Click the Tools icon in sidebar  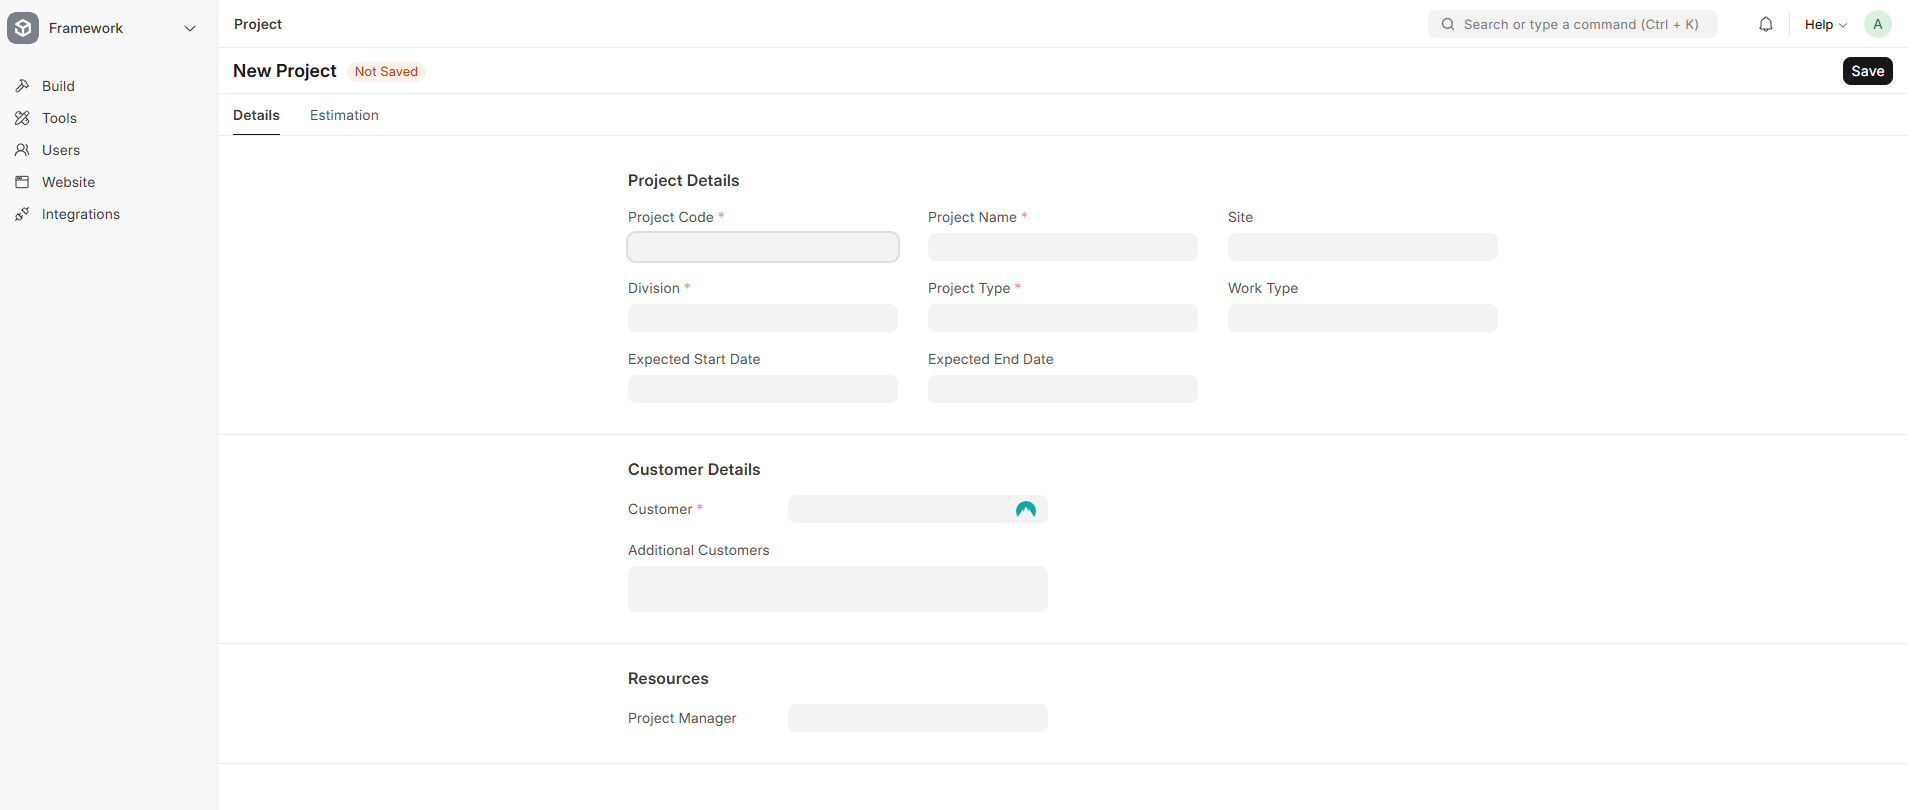tap(22, 118)
